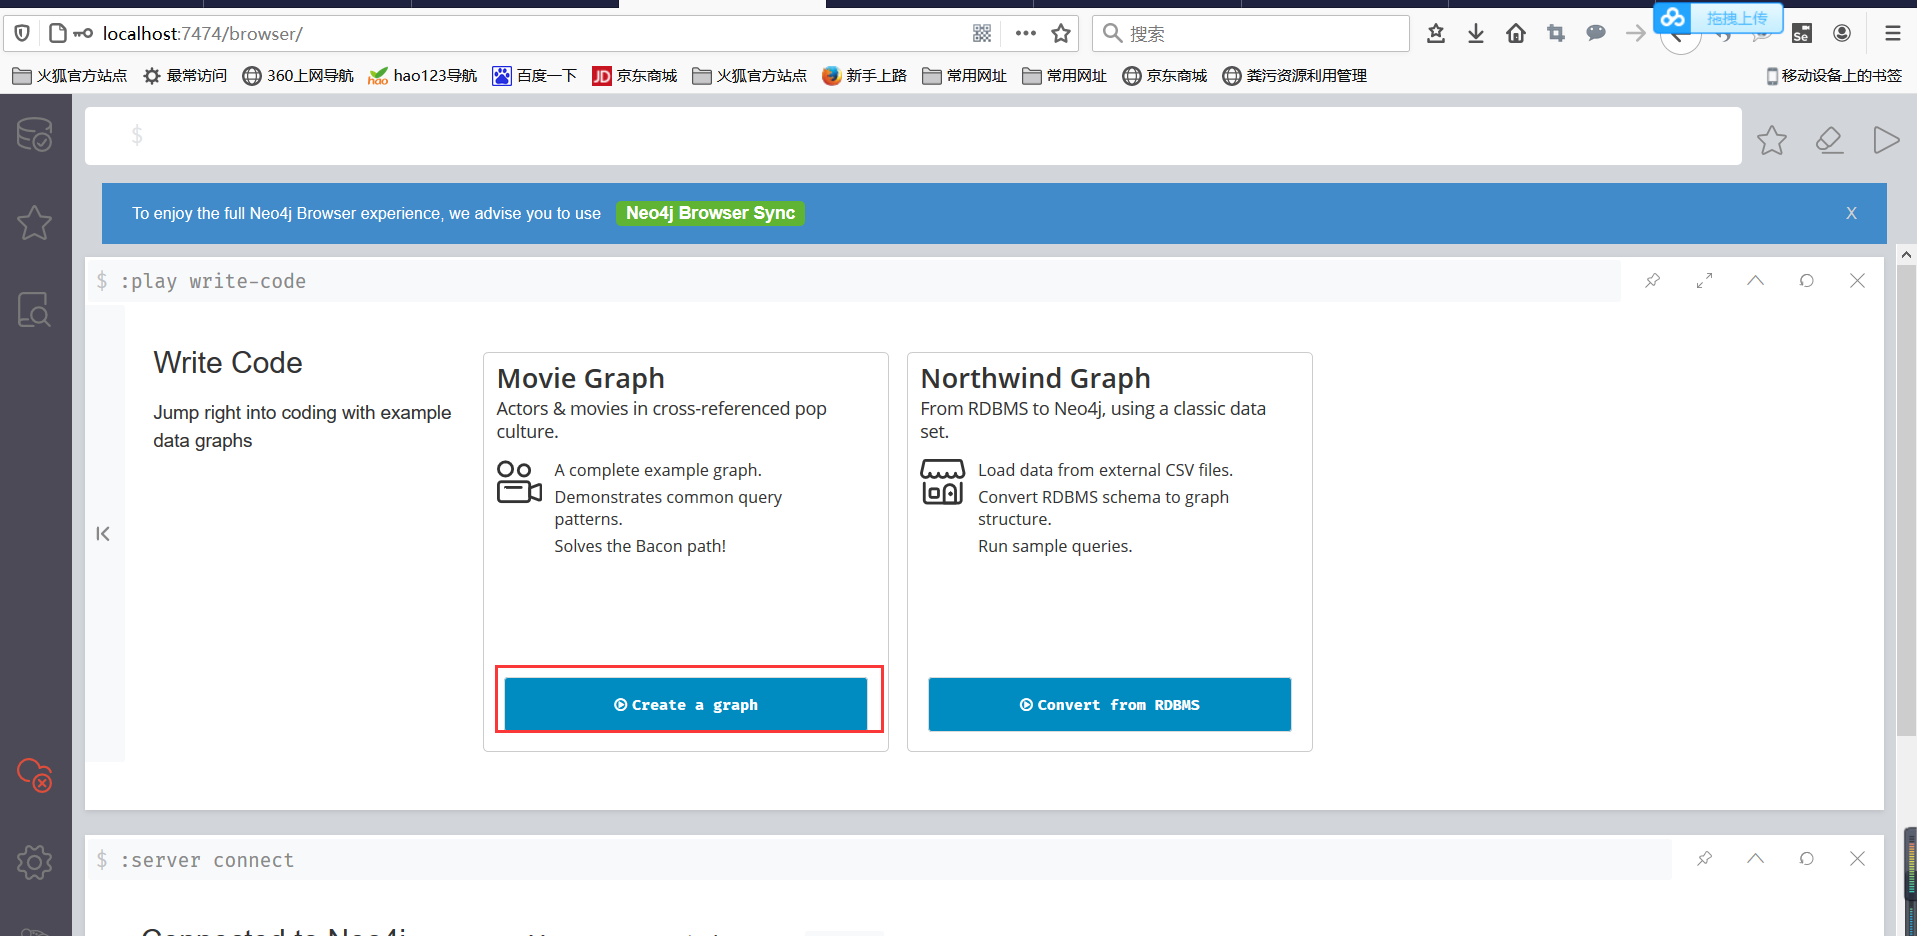Image resolution: width=1917 pixels, height=936 pixels.
Task: Click the browser address bar
Action: click(530, 34)
